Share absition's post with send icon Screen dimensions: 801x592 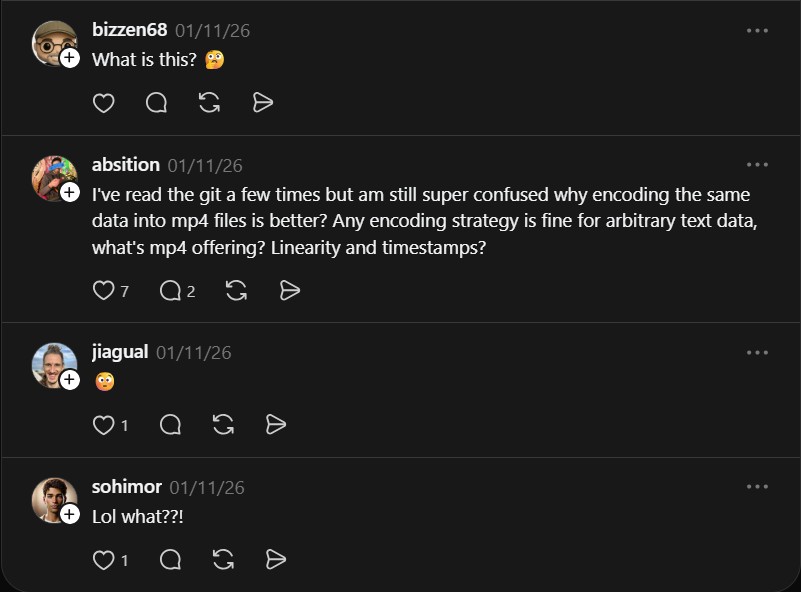(290, 291)
